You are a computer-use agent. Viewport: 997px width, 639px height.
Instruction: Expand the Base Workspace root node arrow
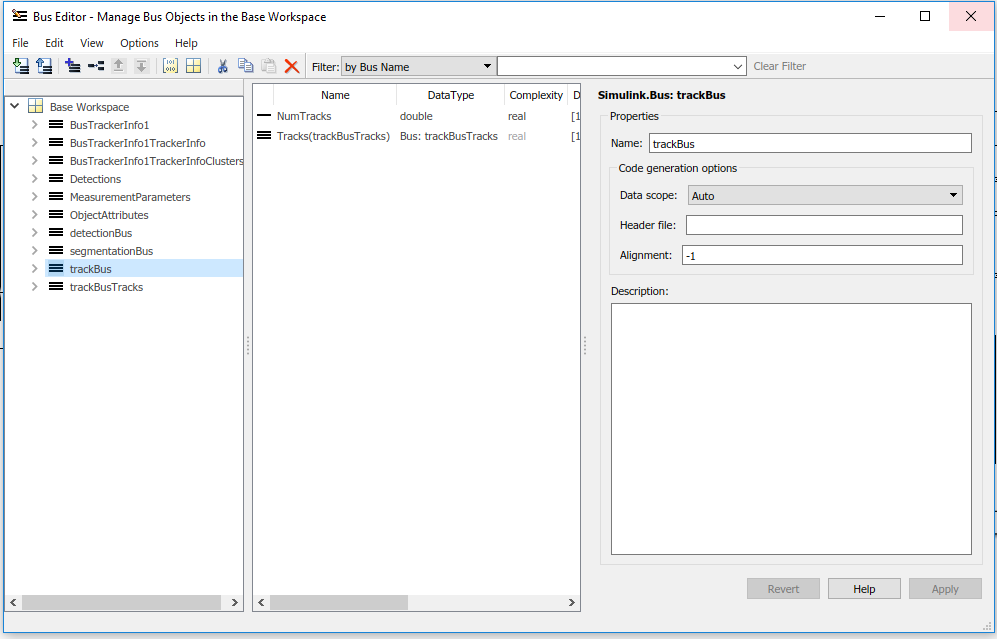(x=14, y=107)
